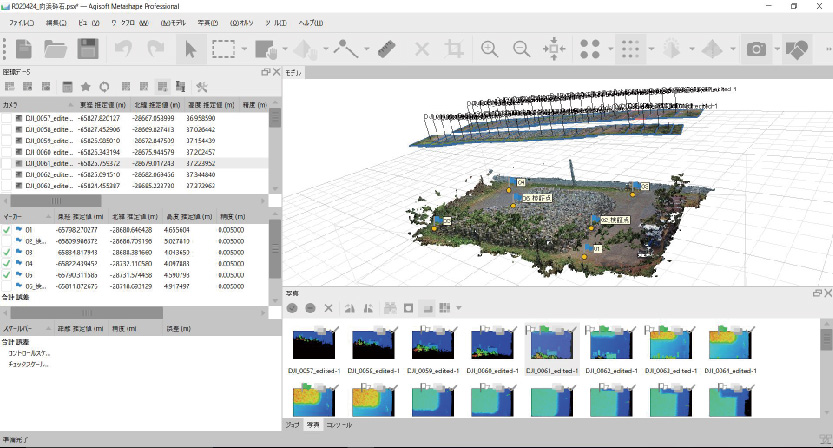This screenshot has width=833, height=448.
Task: Select the Move Object tool
Action: [305, 49]
